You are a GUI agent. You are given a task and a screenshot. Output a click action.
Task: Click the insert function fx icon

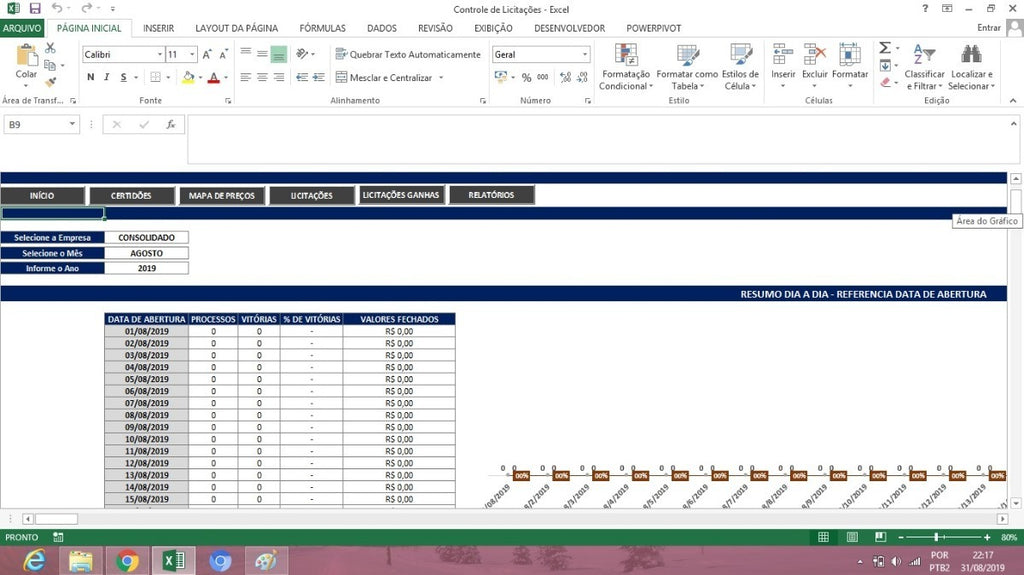click(170, 124)
